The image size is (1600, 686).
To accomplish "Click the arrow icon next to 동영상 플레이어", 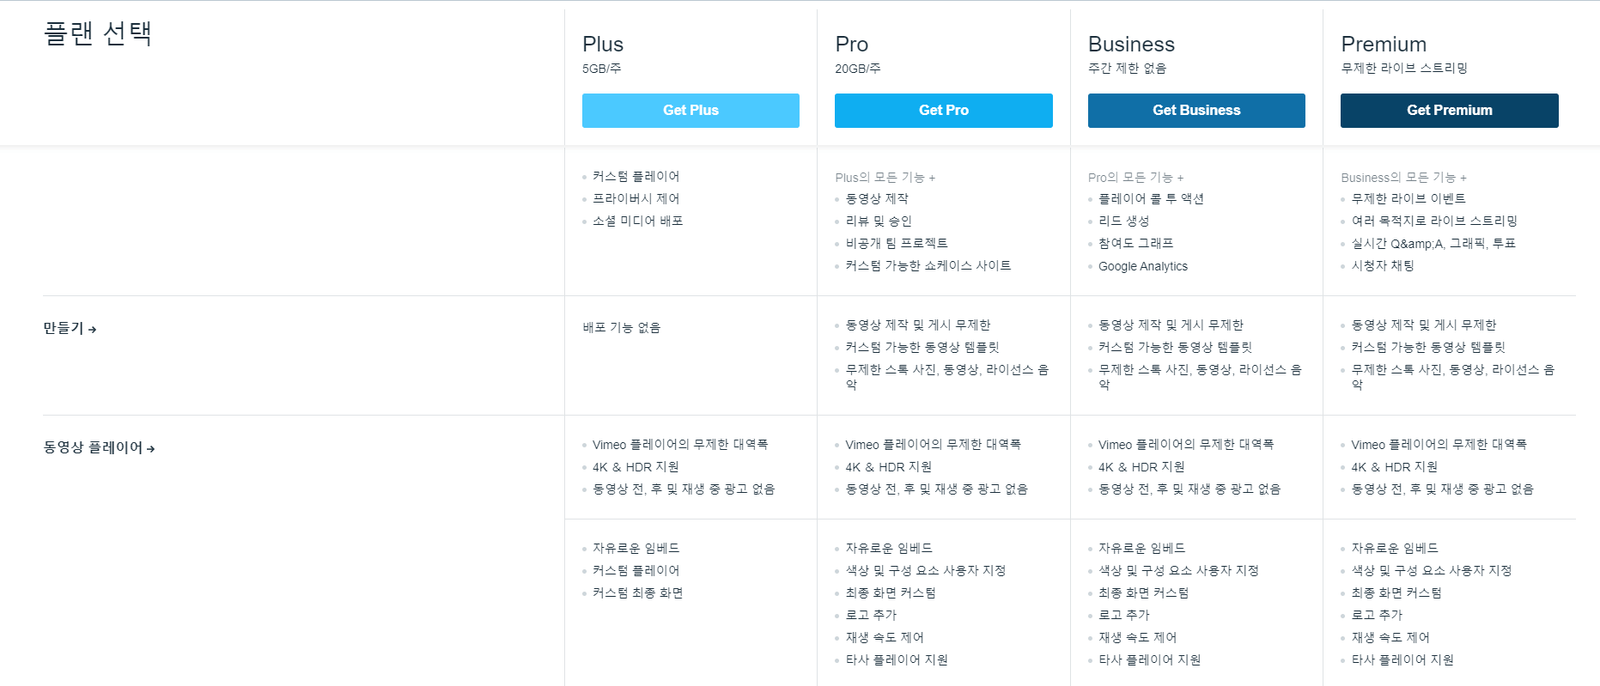I will (x=150, y=449).
